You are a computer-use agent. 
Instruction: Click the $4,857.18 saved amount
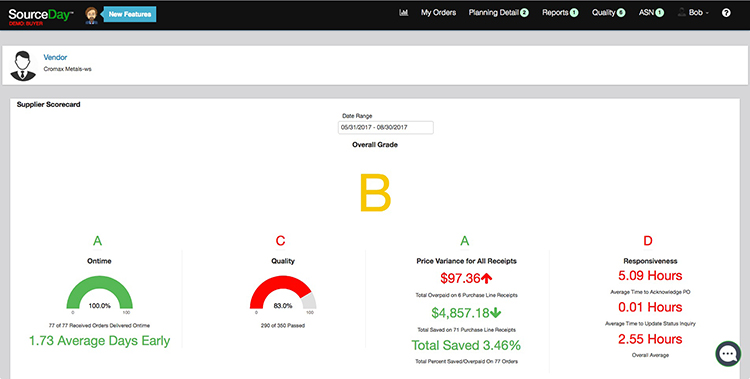(x=460, y=313)
